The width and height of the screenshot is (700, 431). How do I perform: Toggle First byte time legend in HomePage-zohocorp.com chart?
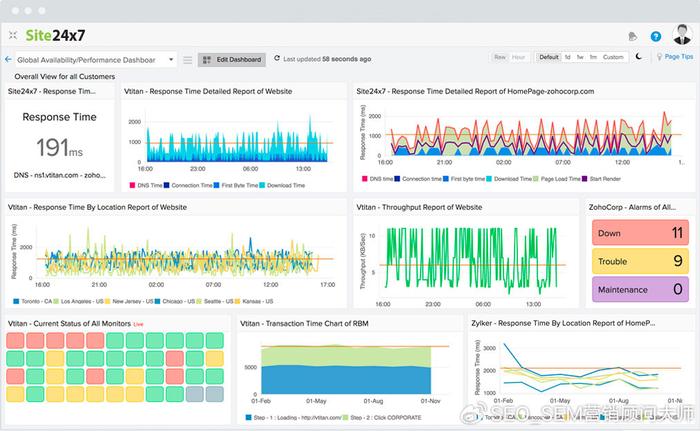point(464,179)
